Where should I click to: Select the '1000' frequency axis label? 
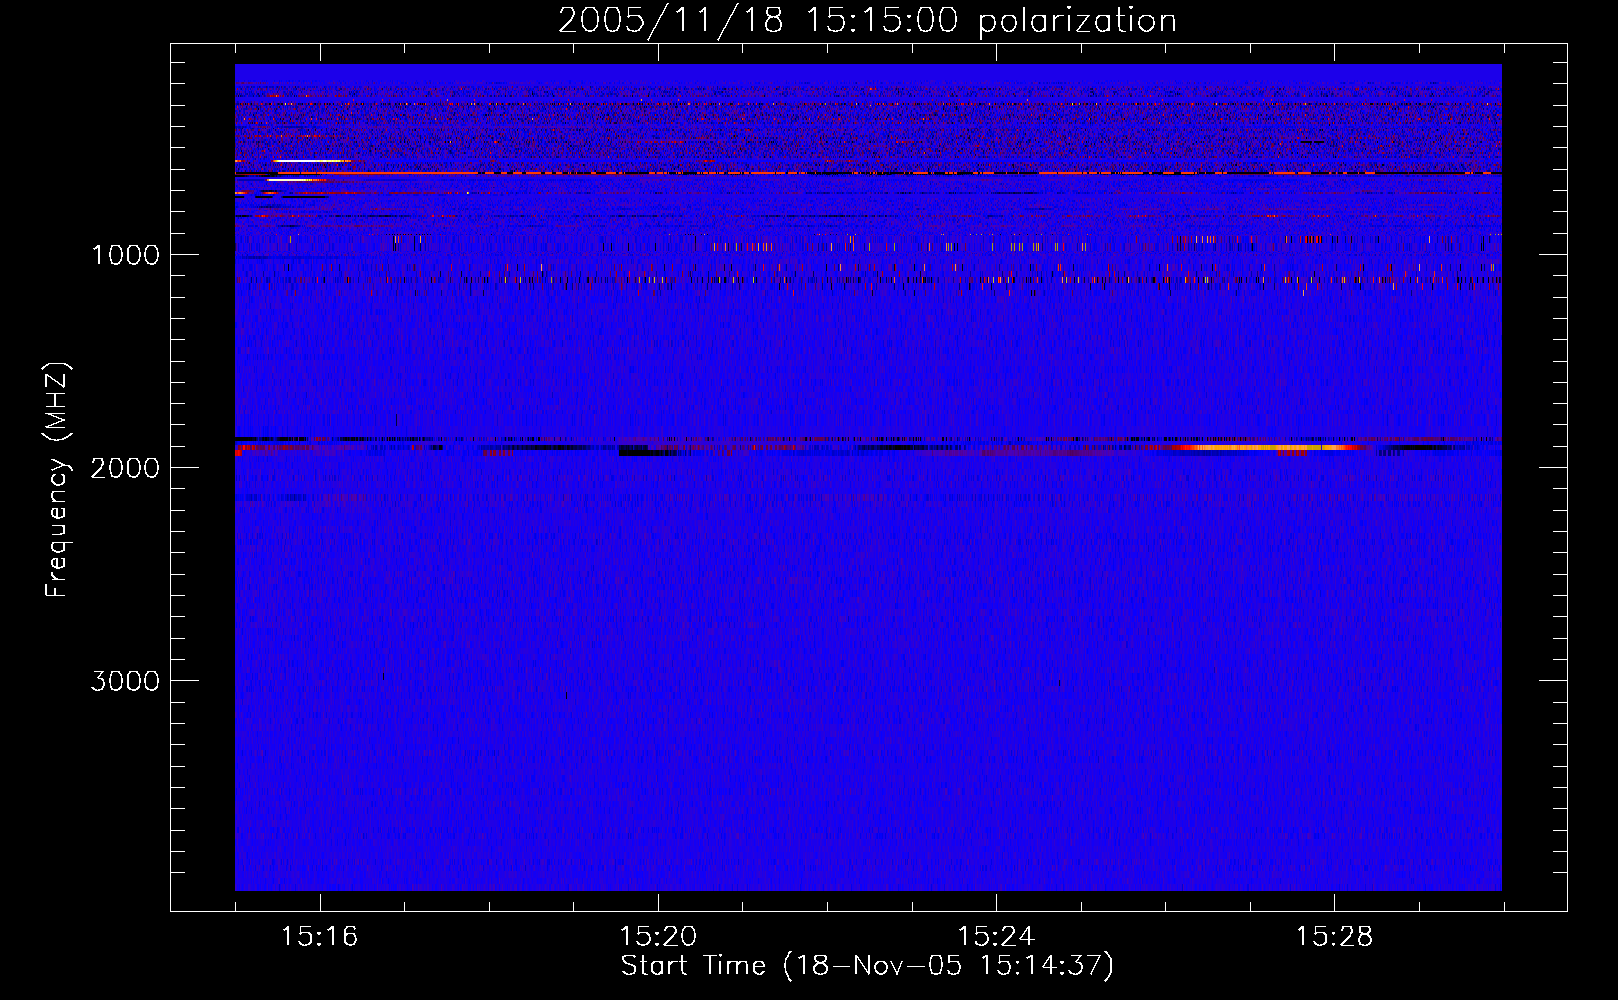tap(125, 255)
